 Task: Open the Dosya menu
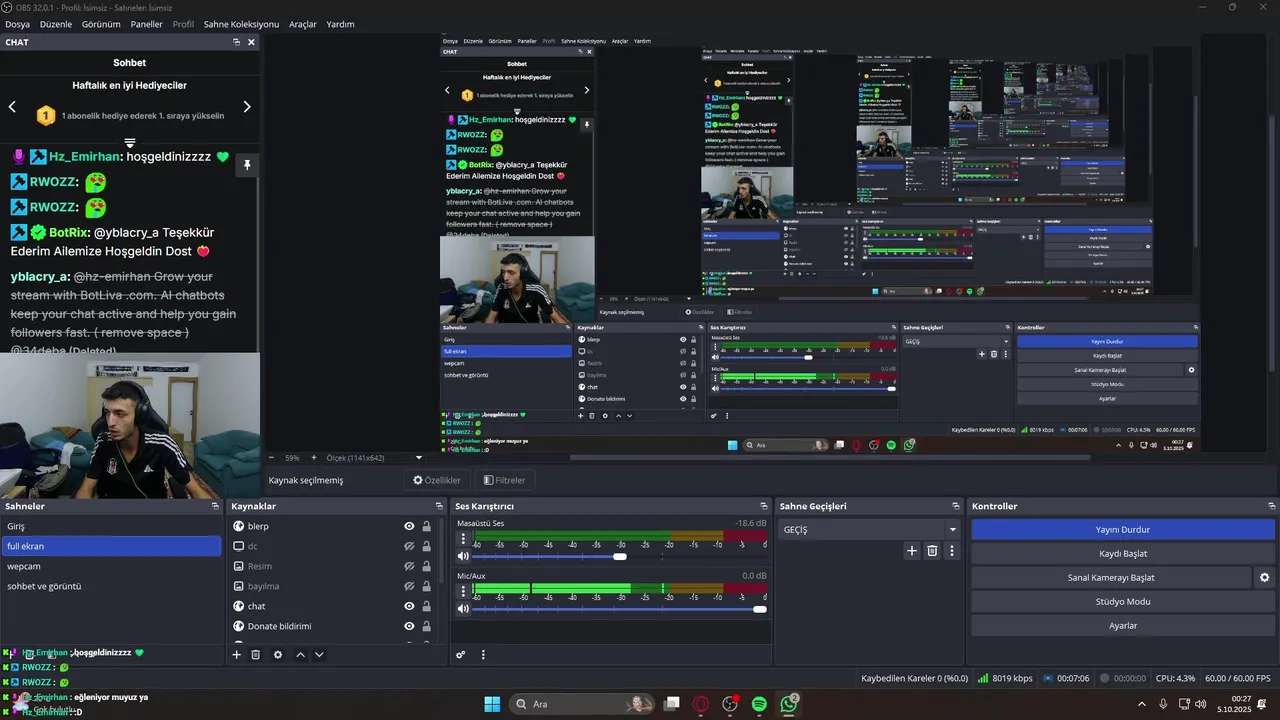click(17, 24)
